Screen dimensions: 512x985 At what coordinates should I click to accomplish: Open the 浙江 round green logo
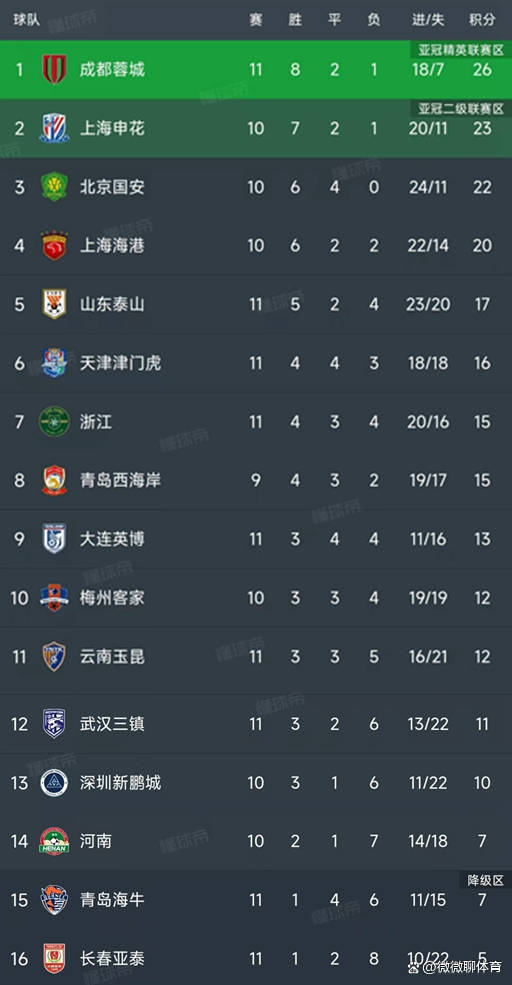point(55,422)
